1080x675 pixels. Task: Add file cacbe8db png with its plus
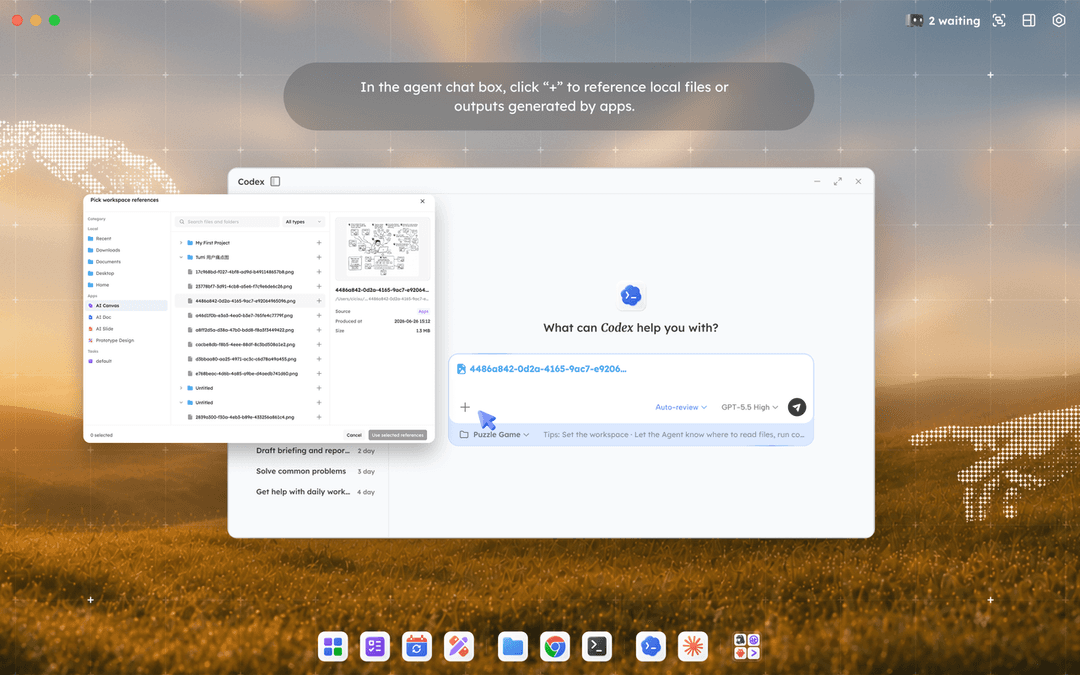tap(319, 344)
